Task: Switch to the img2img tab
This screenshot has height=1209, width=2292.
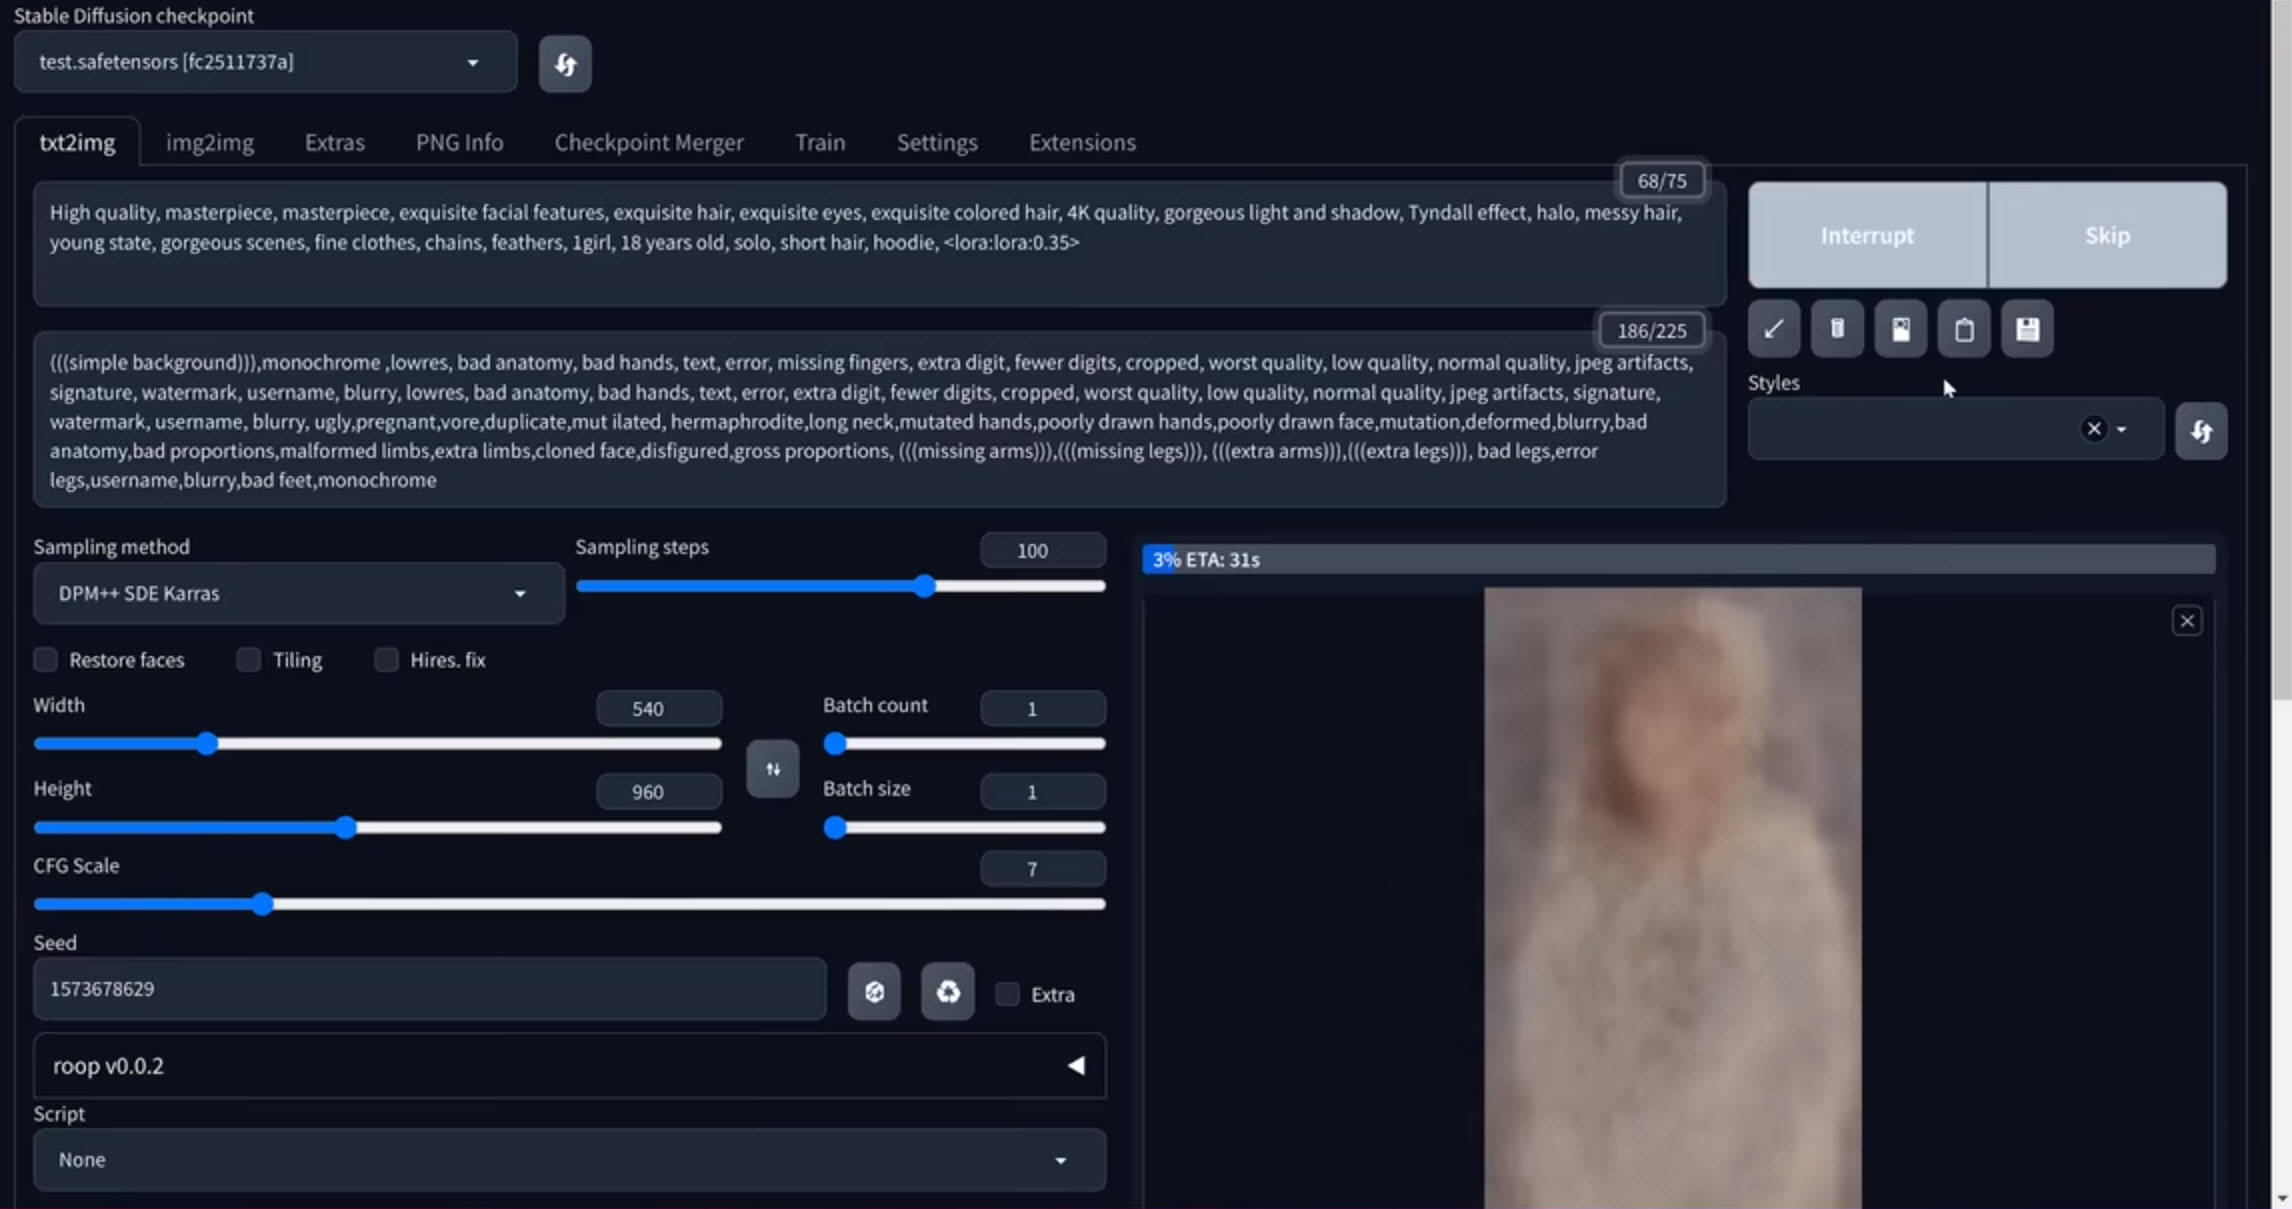Action: coord(209,142)
